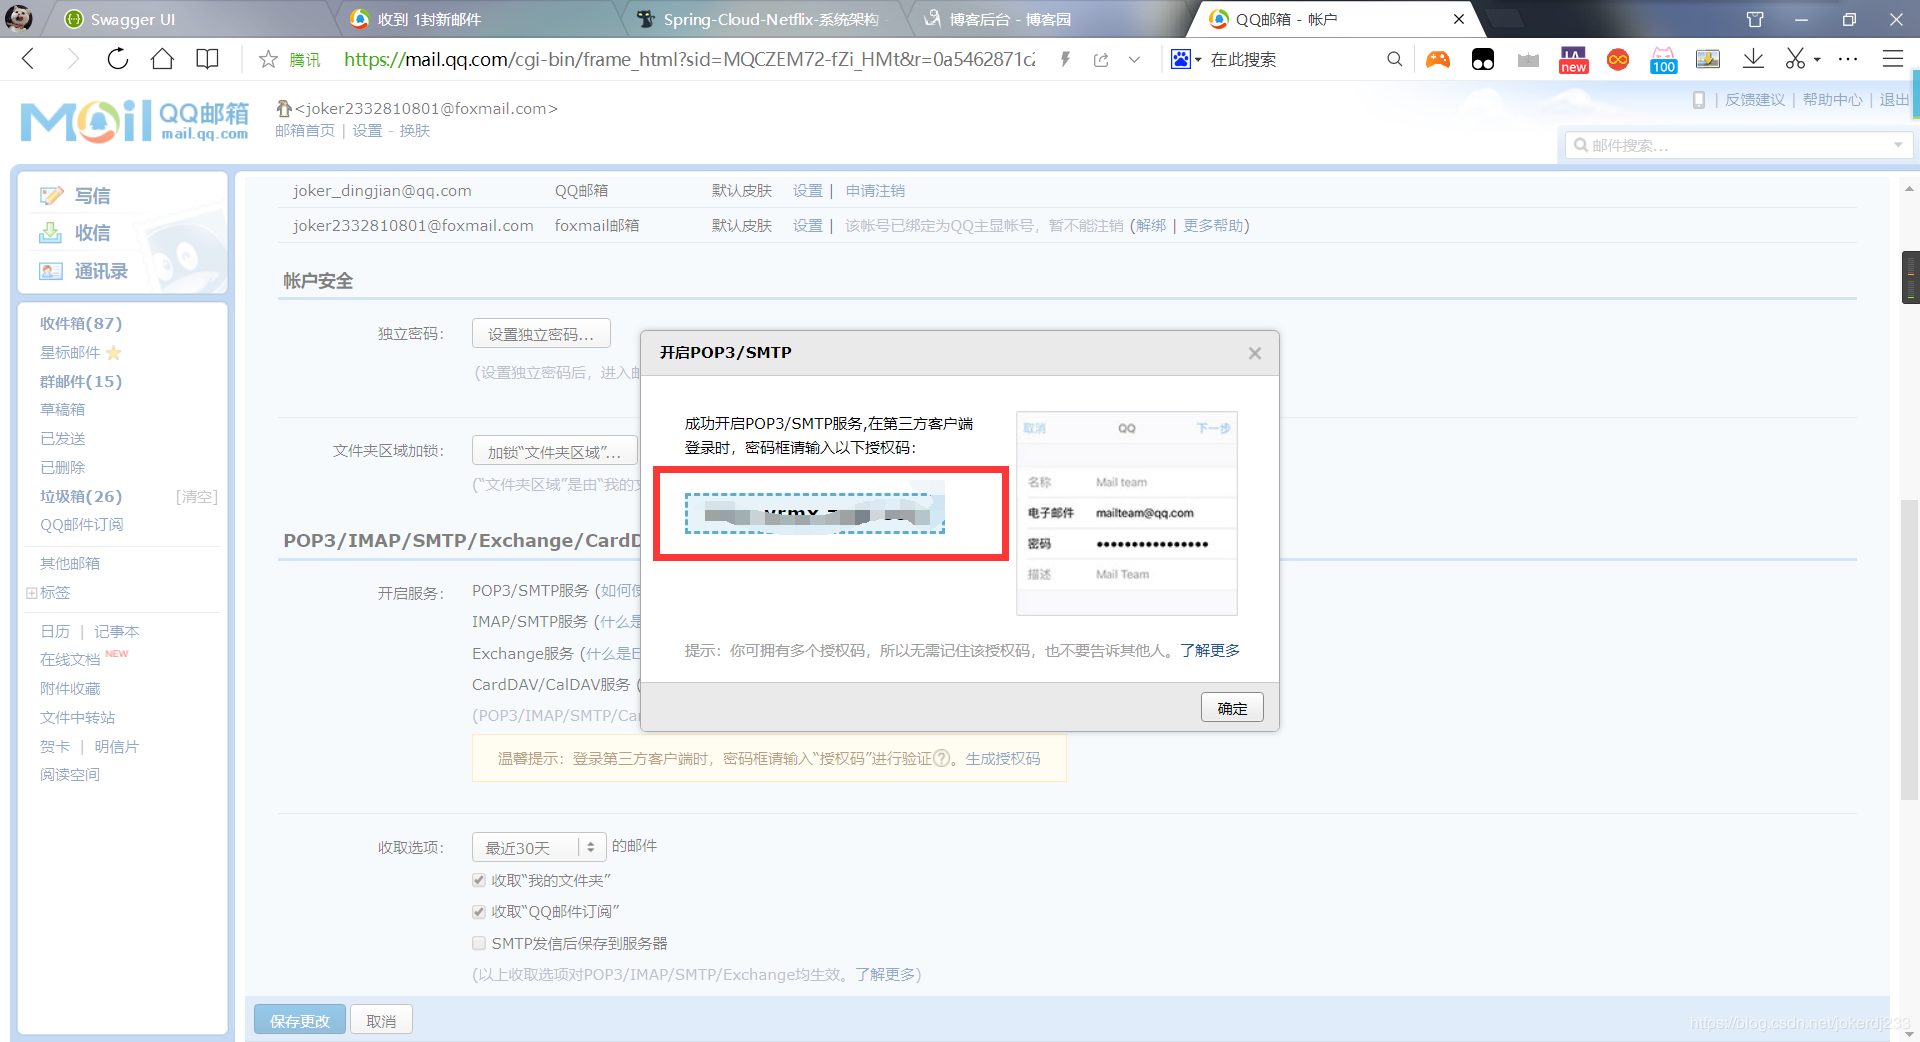
Task: Click 确定 in POP3/SMTP dialog
Action: pyautogui.click(x=1232, y=708)
